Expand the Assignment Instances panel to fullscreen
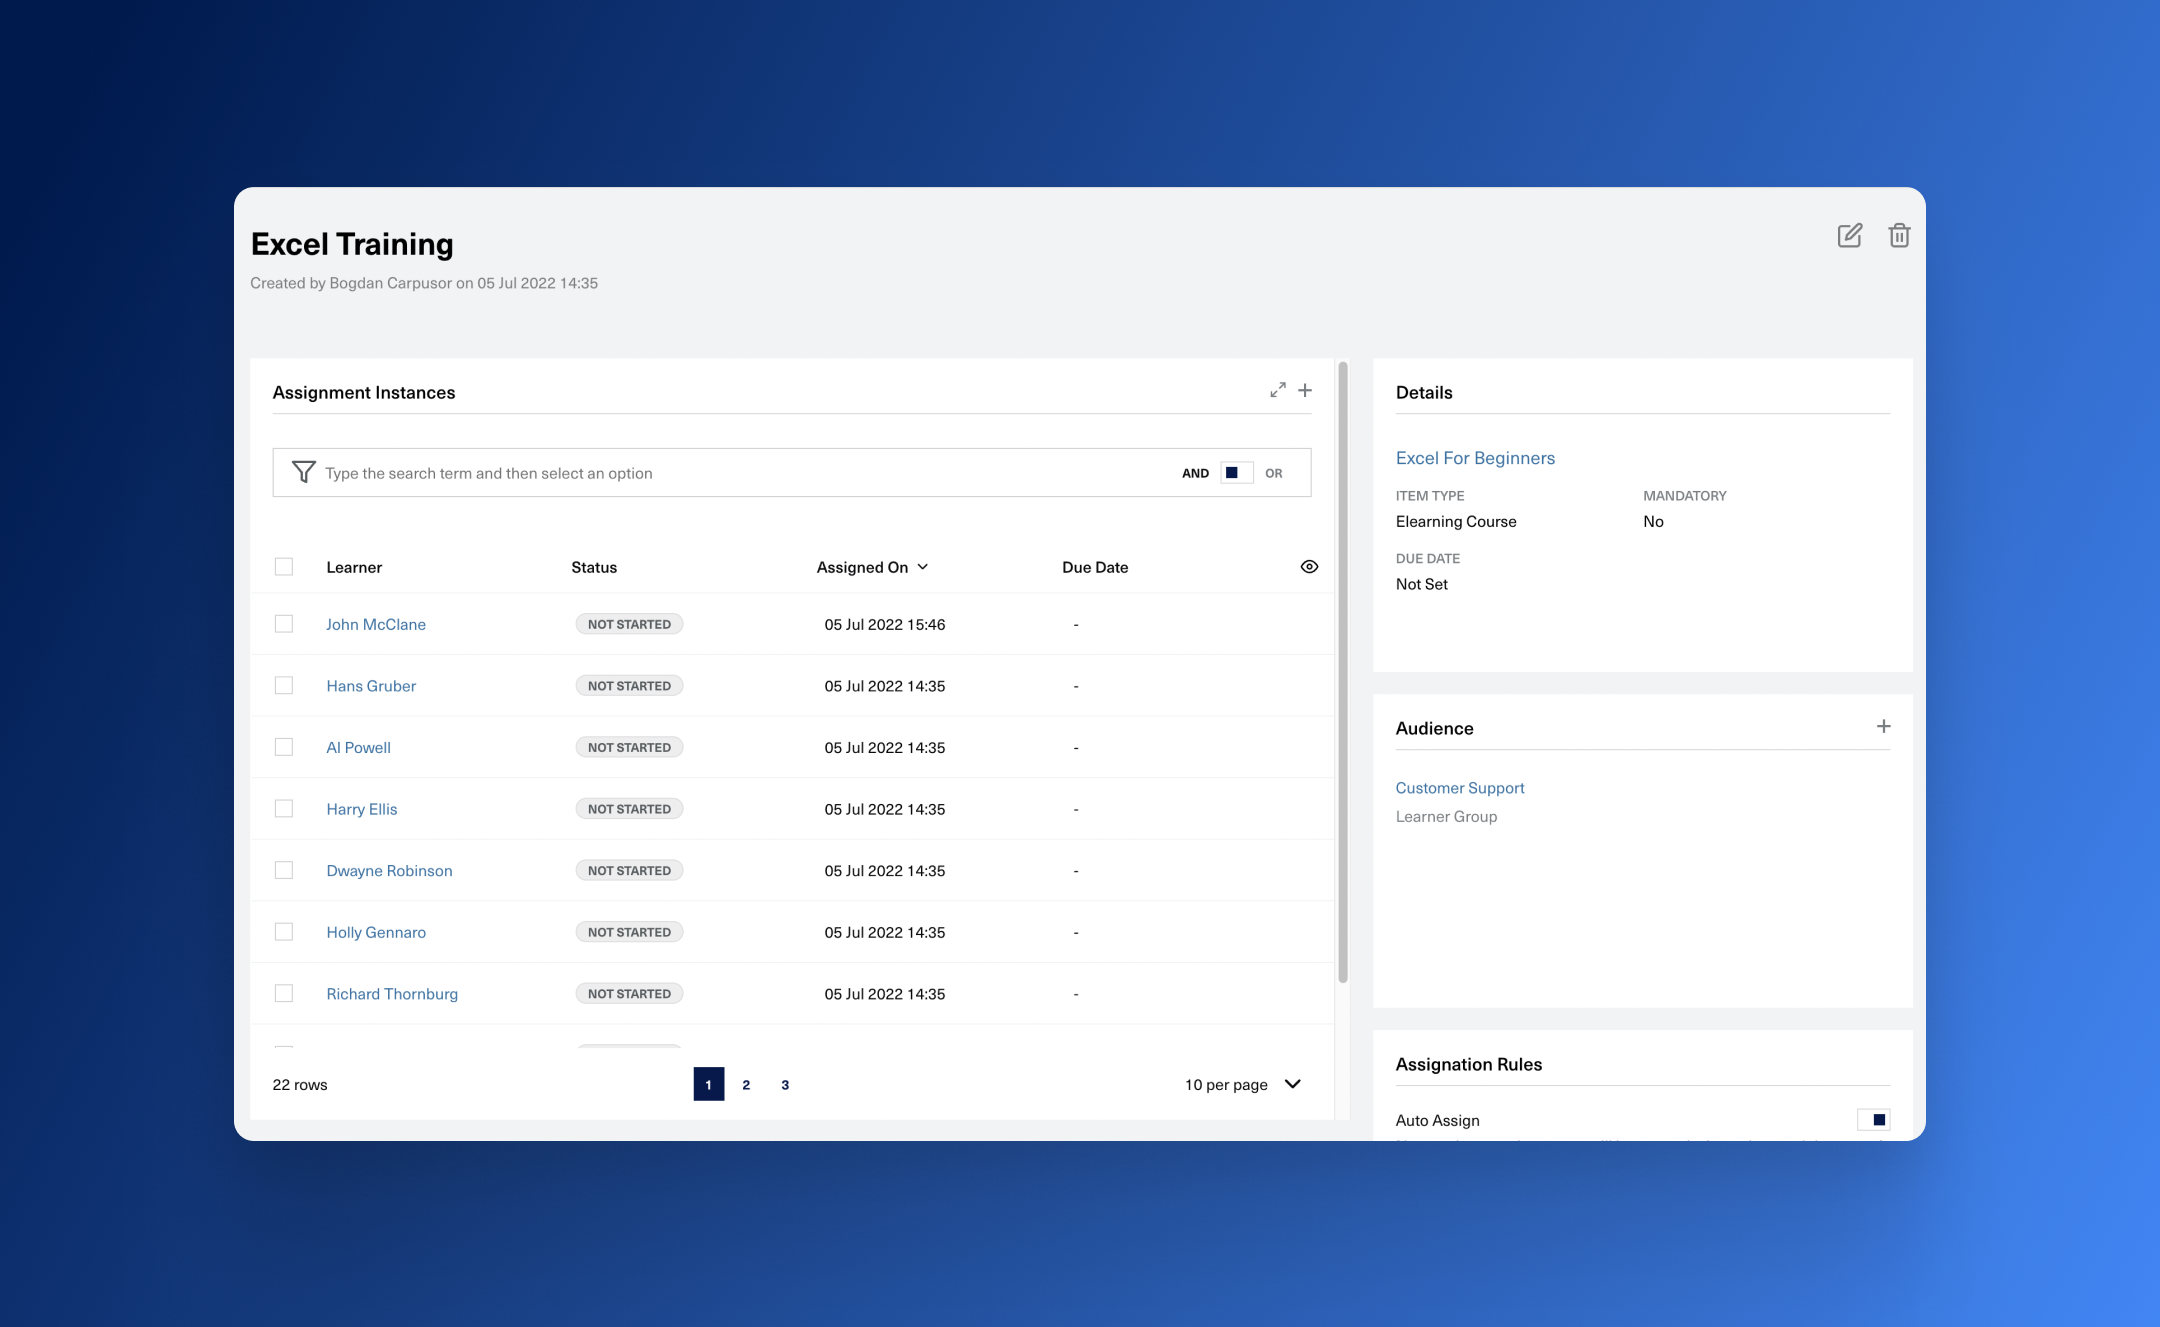This screenshot has width=2160, height=1327. click(x=1278, y=391)
